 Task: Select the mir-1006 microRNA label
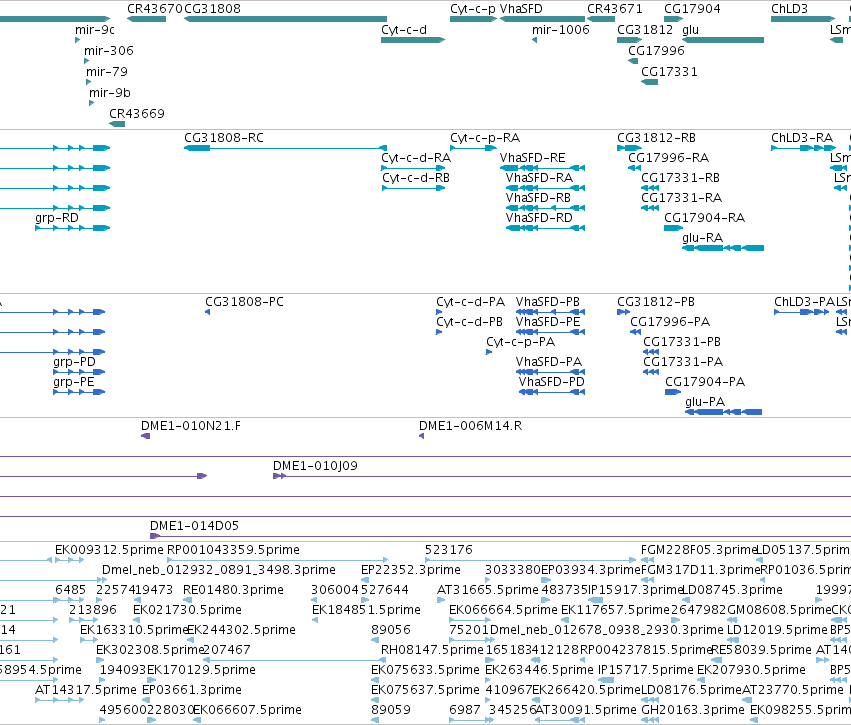(x=561, y=30)
